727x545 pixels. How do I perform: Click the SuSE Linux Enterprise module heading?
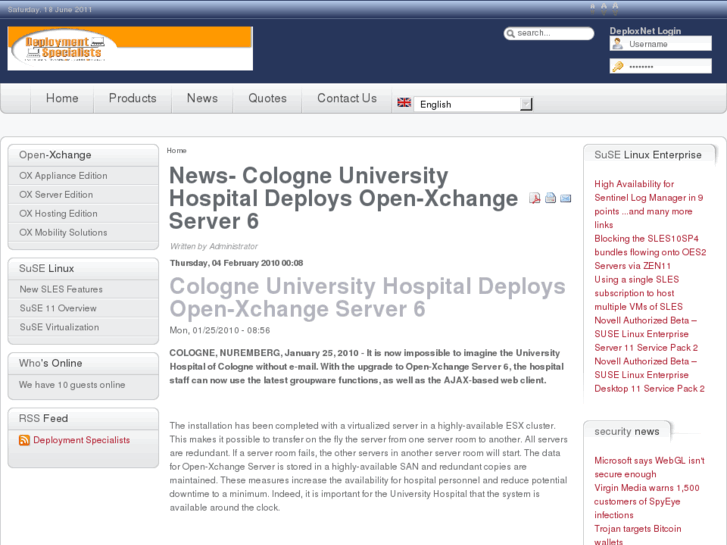point(648,155)
